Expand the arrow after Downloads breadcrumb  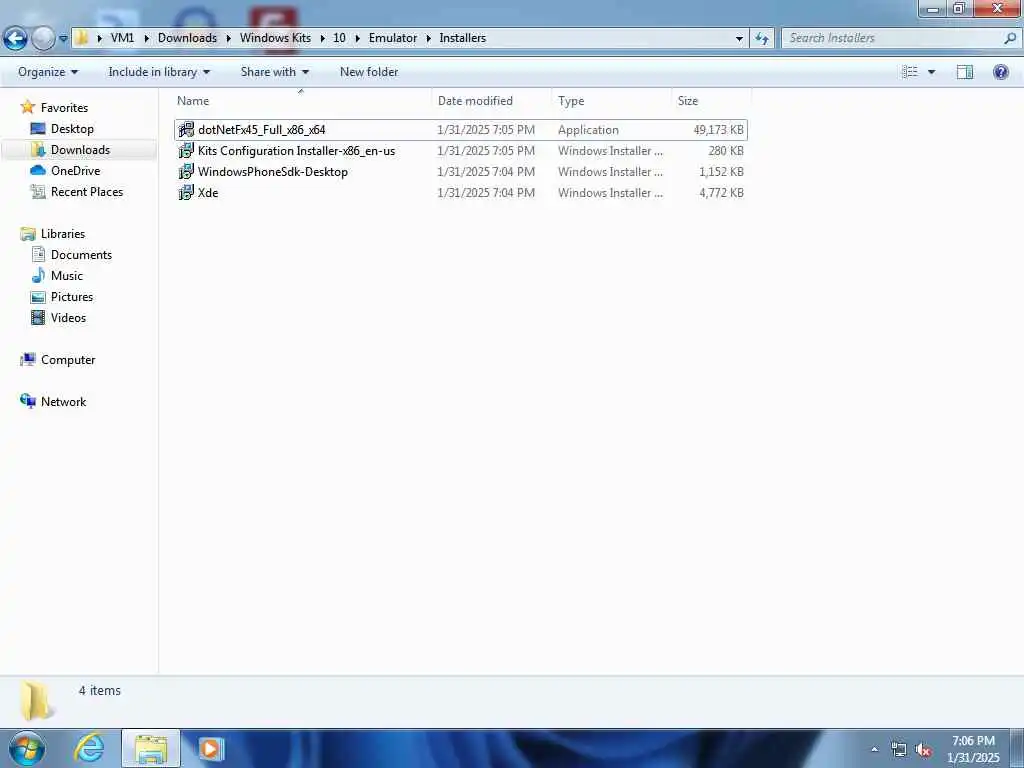click(x=229, y=39)
